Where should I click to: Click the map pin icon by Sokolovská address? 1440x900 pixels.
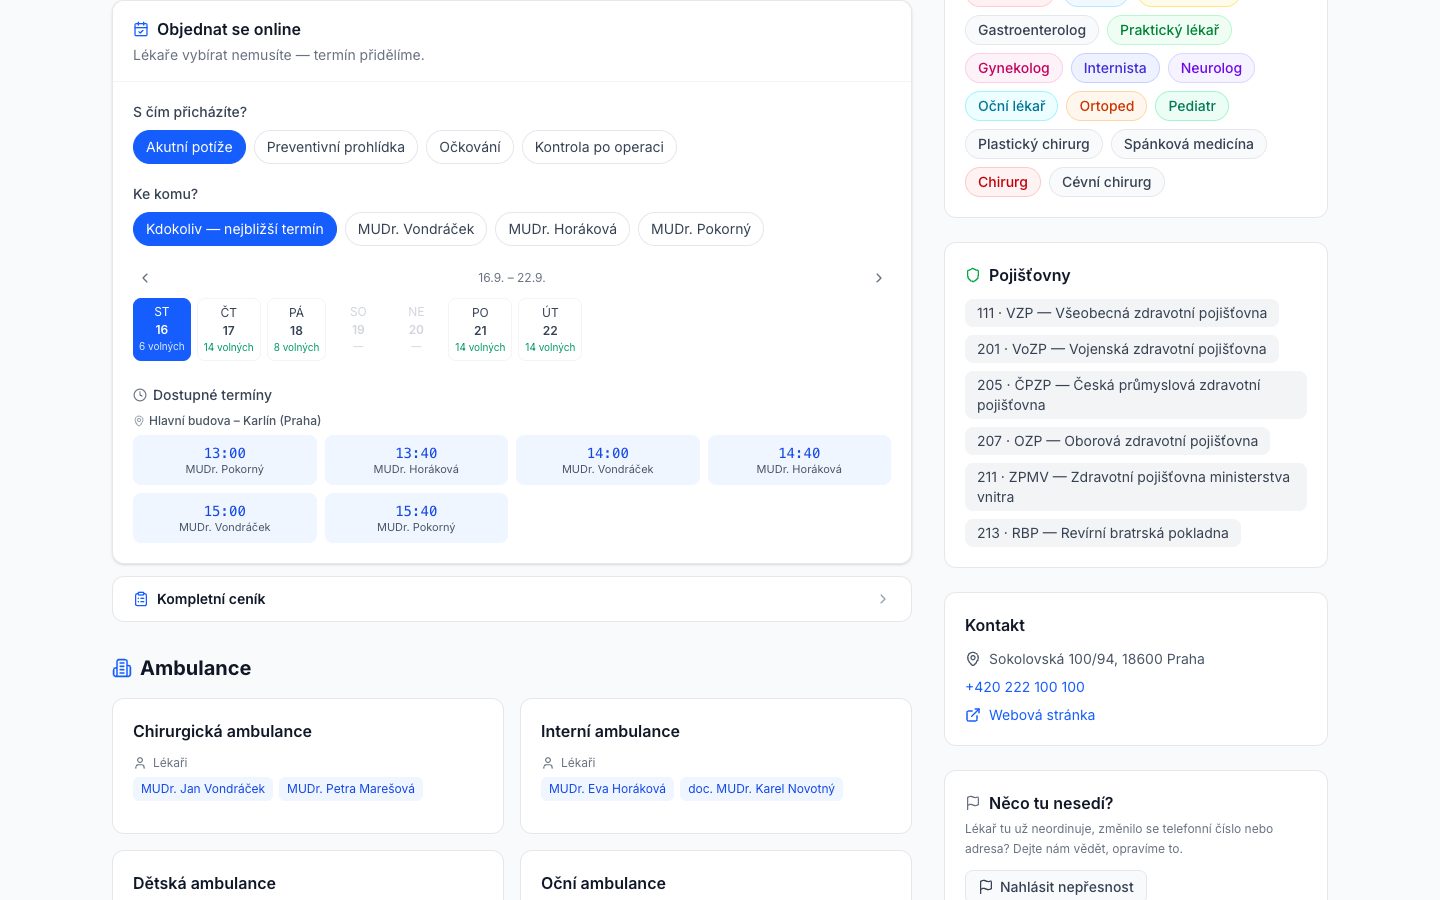973,659
